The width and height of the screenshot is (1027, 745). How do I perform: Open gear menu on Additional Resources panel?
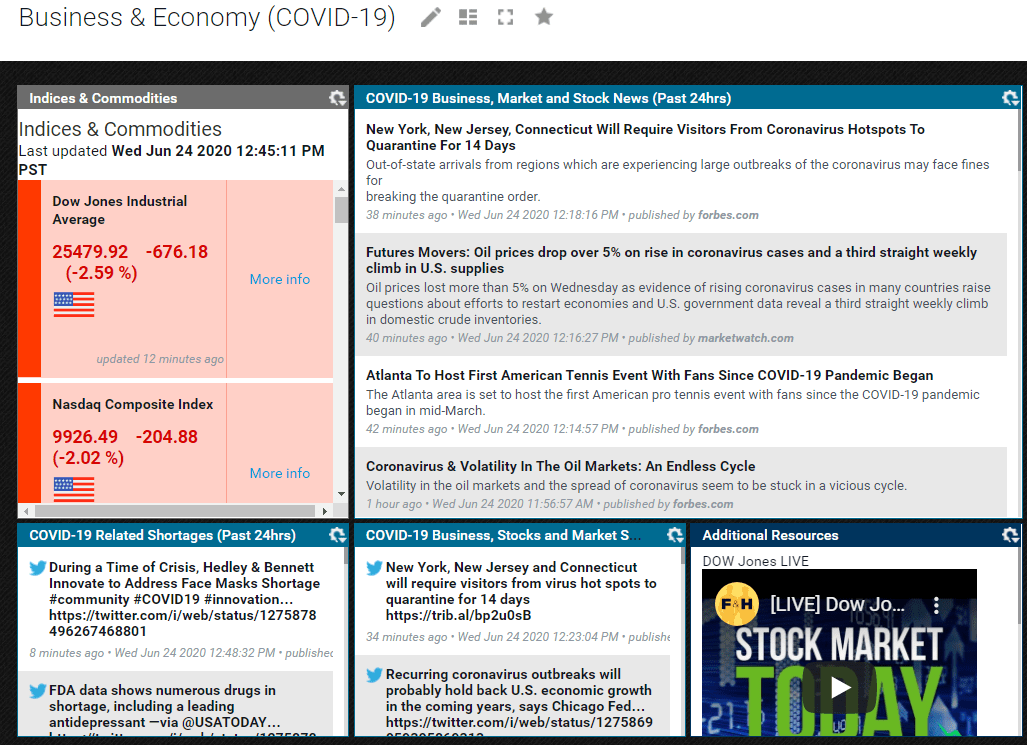[1011, 535]
